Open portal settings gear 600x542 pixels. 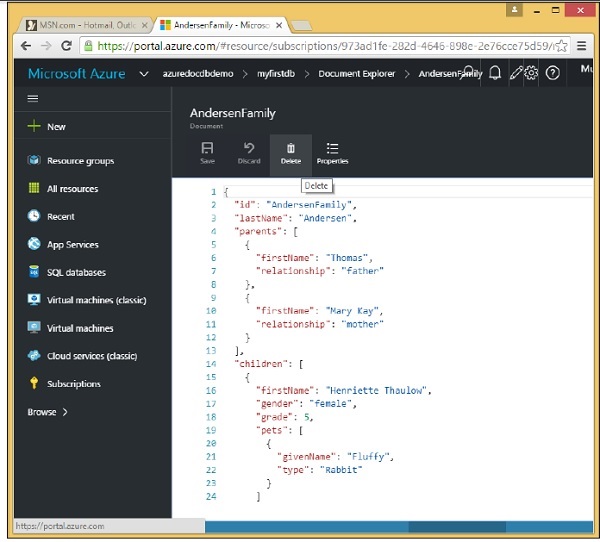[532, 73]
